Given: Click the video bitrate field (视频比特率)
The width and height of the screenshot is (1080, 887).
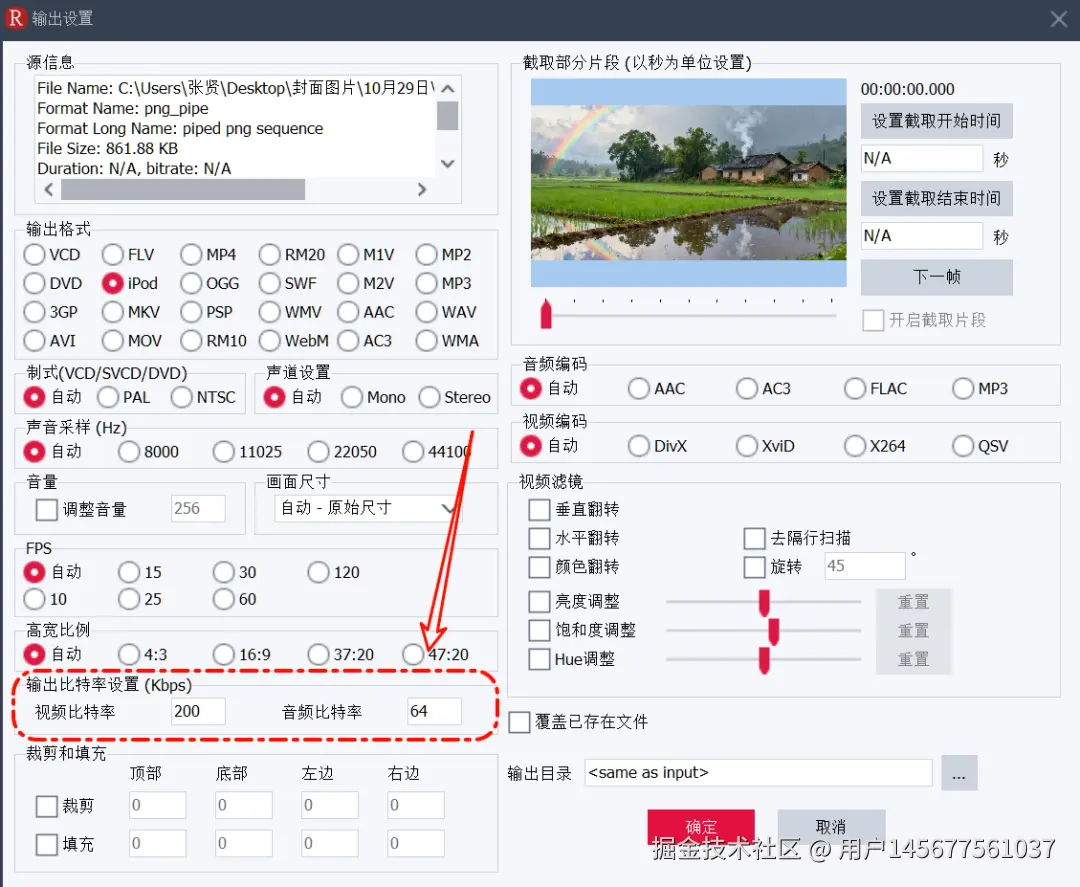Looking at the screenshot, I should pyautogui.click(x=198, y=711).
